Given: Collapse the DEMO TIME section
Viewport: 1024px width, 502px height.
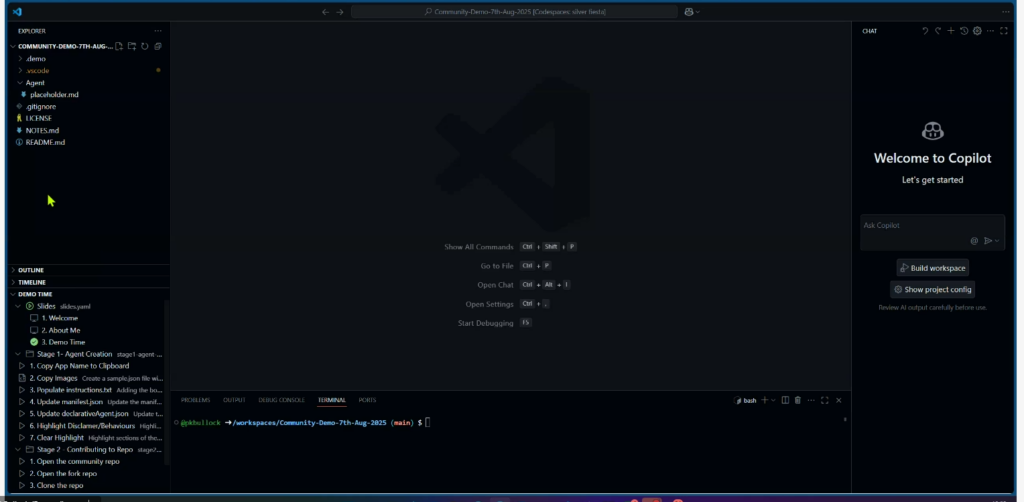Looking at the screenshot, I should point(13,294).
